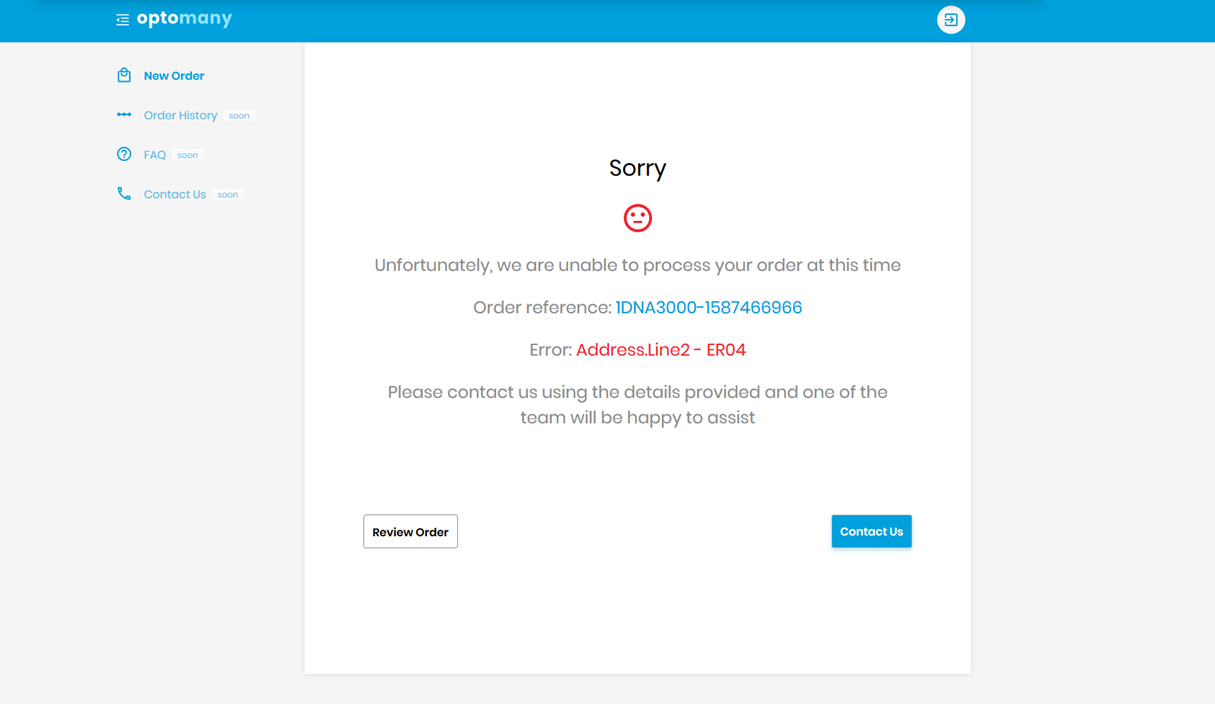This screenshot has height=704, width=1215.
Task: Open FAQ in the sidebar
Action: 155,155
